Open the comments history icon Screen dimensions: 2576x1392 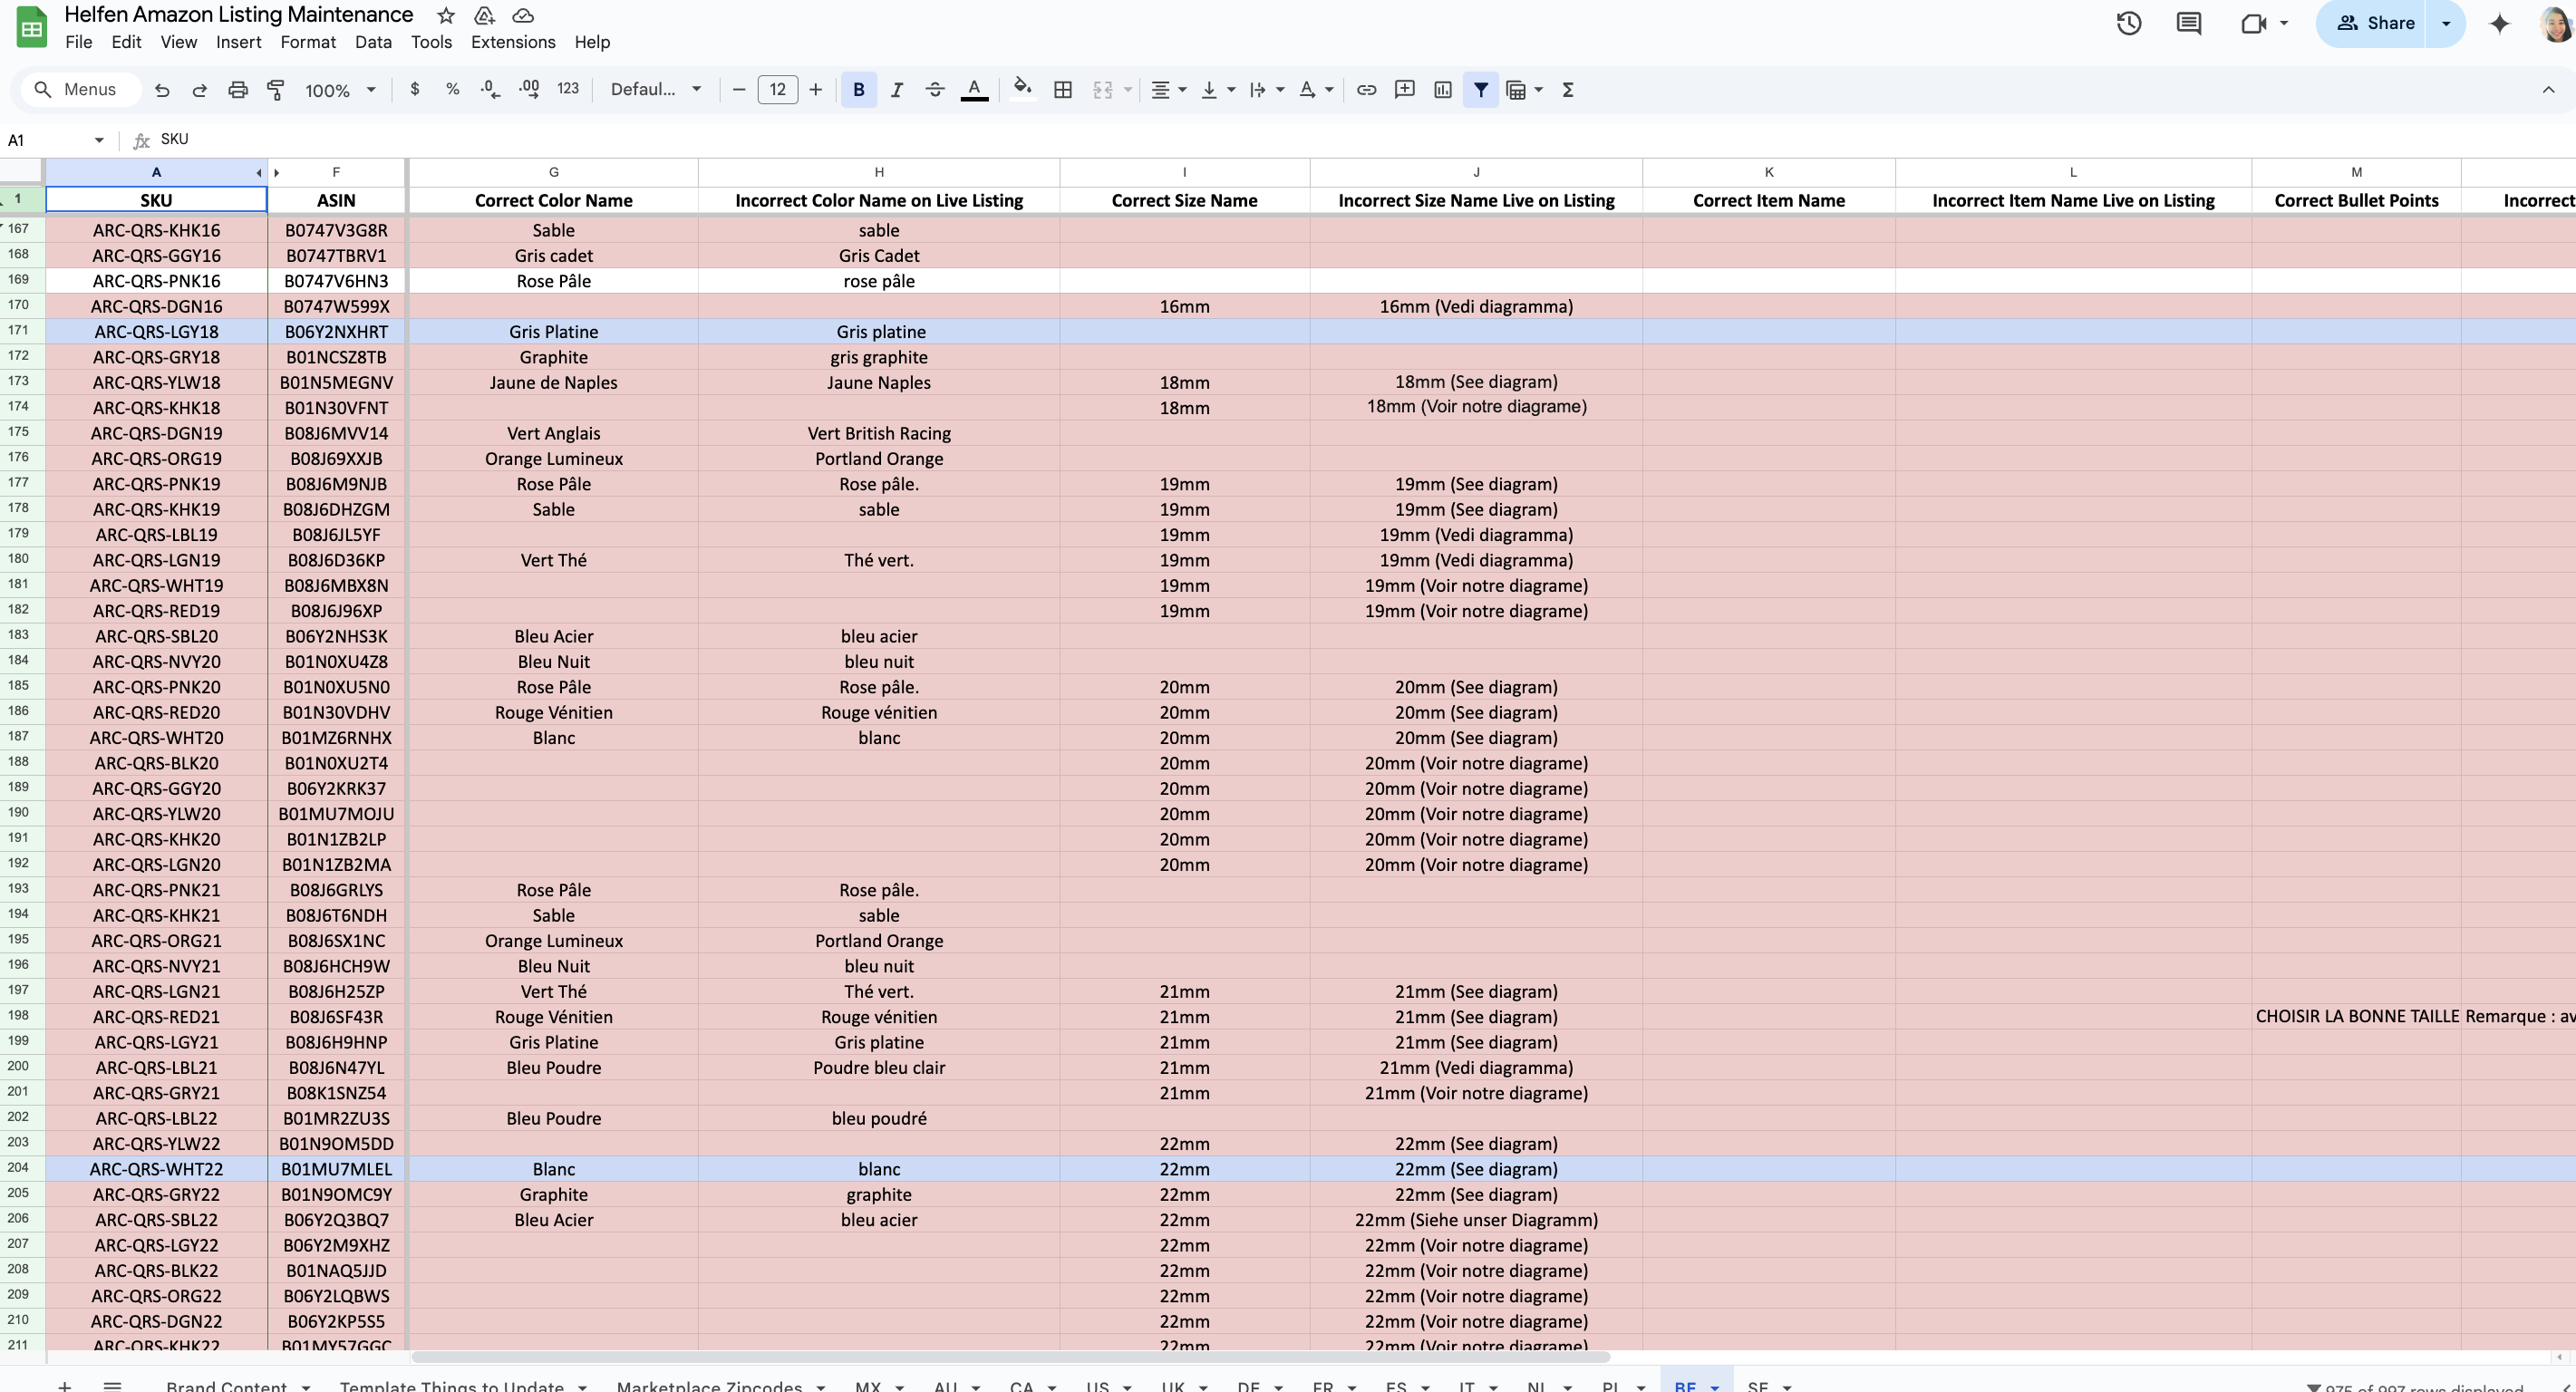click(x=2188, y=23)
